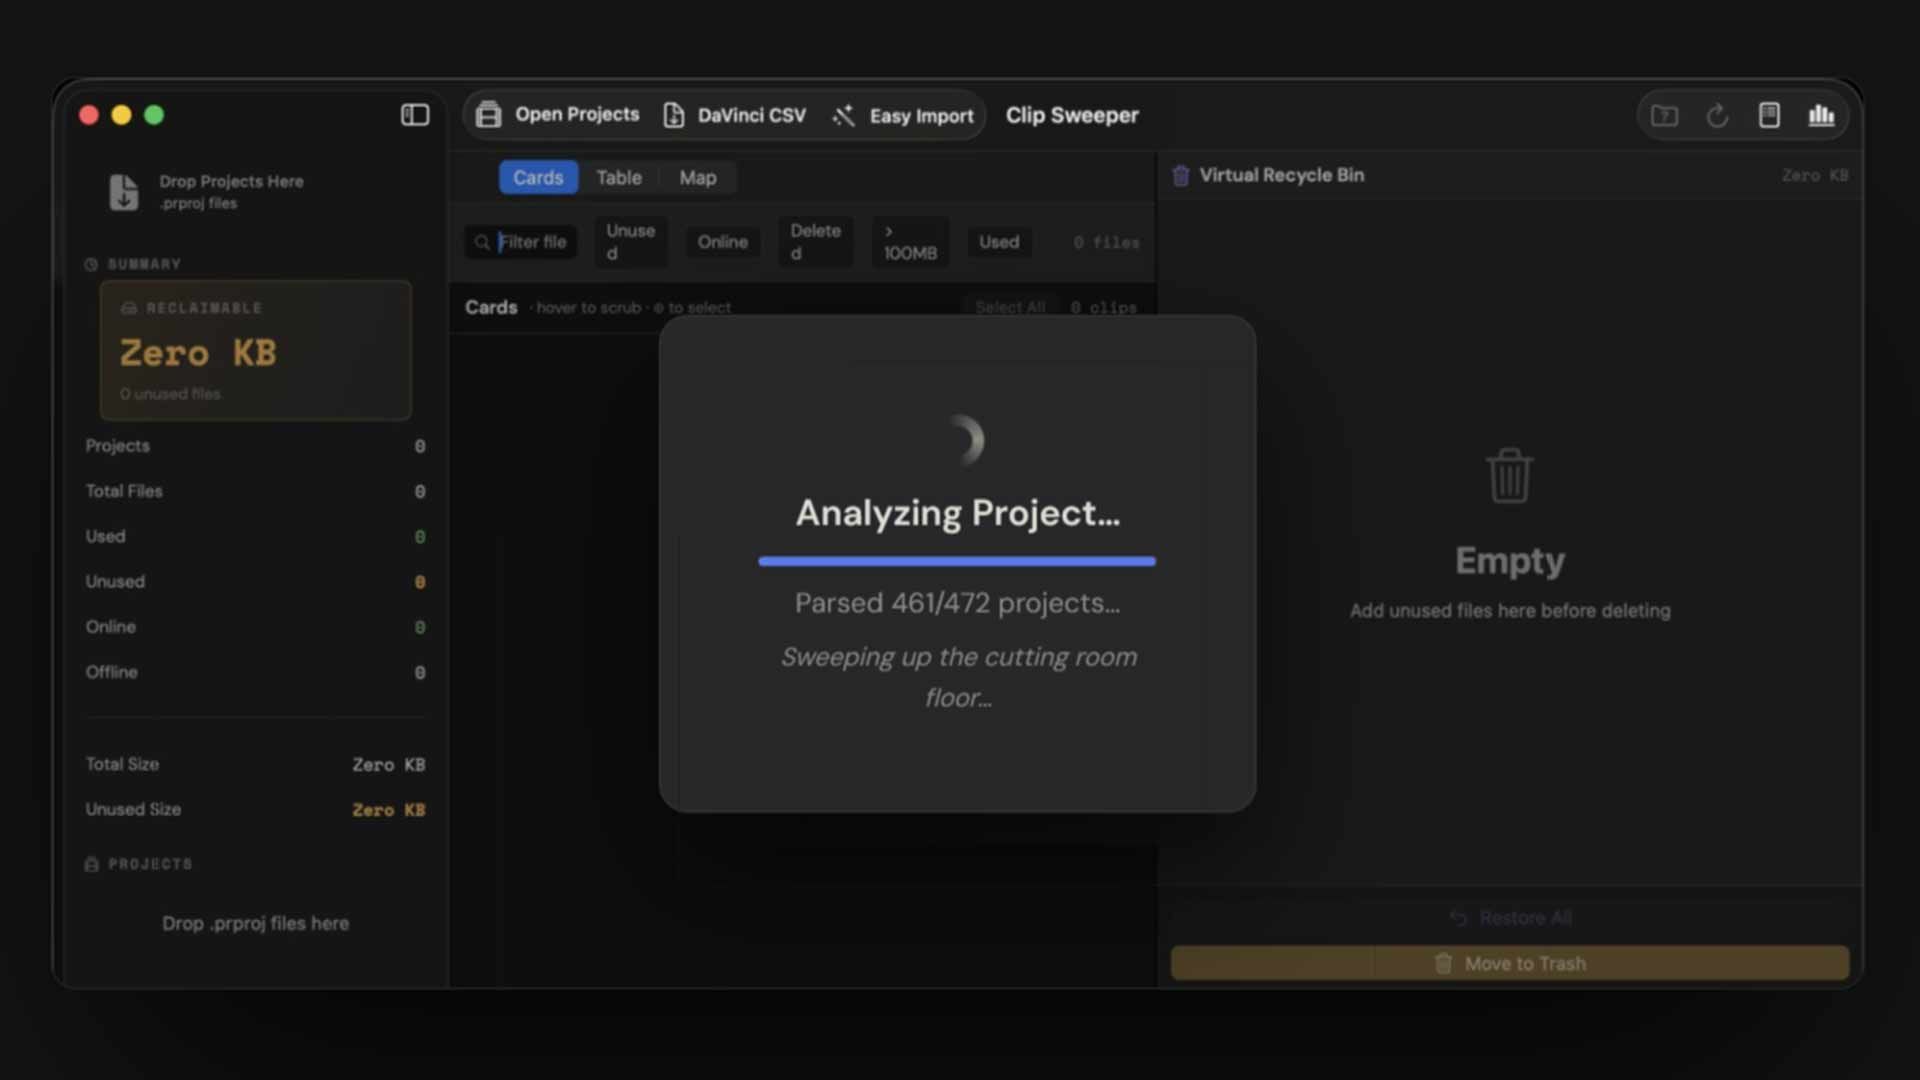The width and height of the screenshot is (1920, 1080).
Task: Click the Projects count row
Action: [x=255, y=446]
